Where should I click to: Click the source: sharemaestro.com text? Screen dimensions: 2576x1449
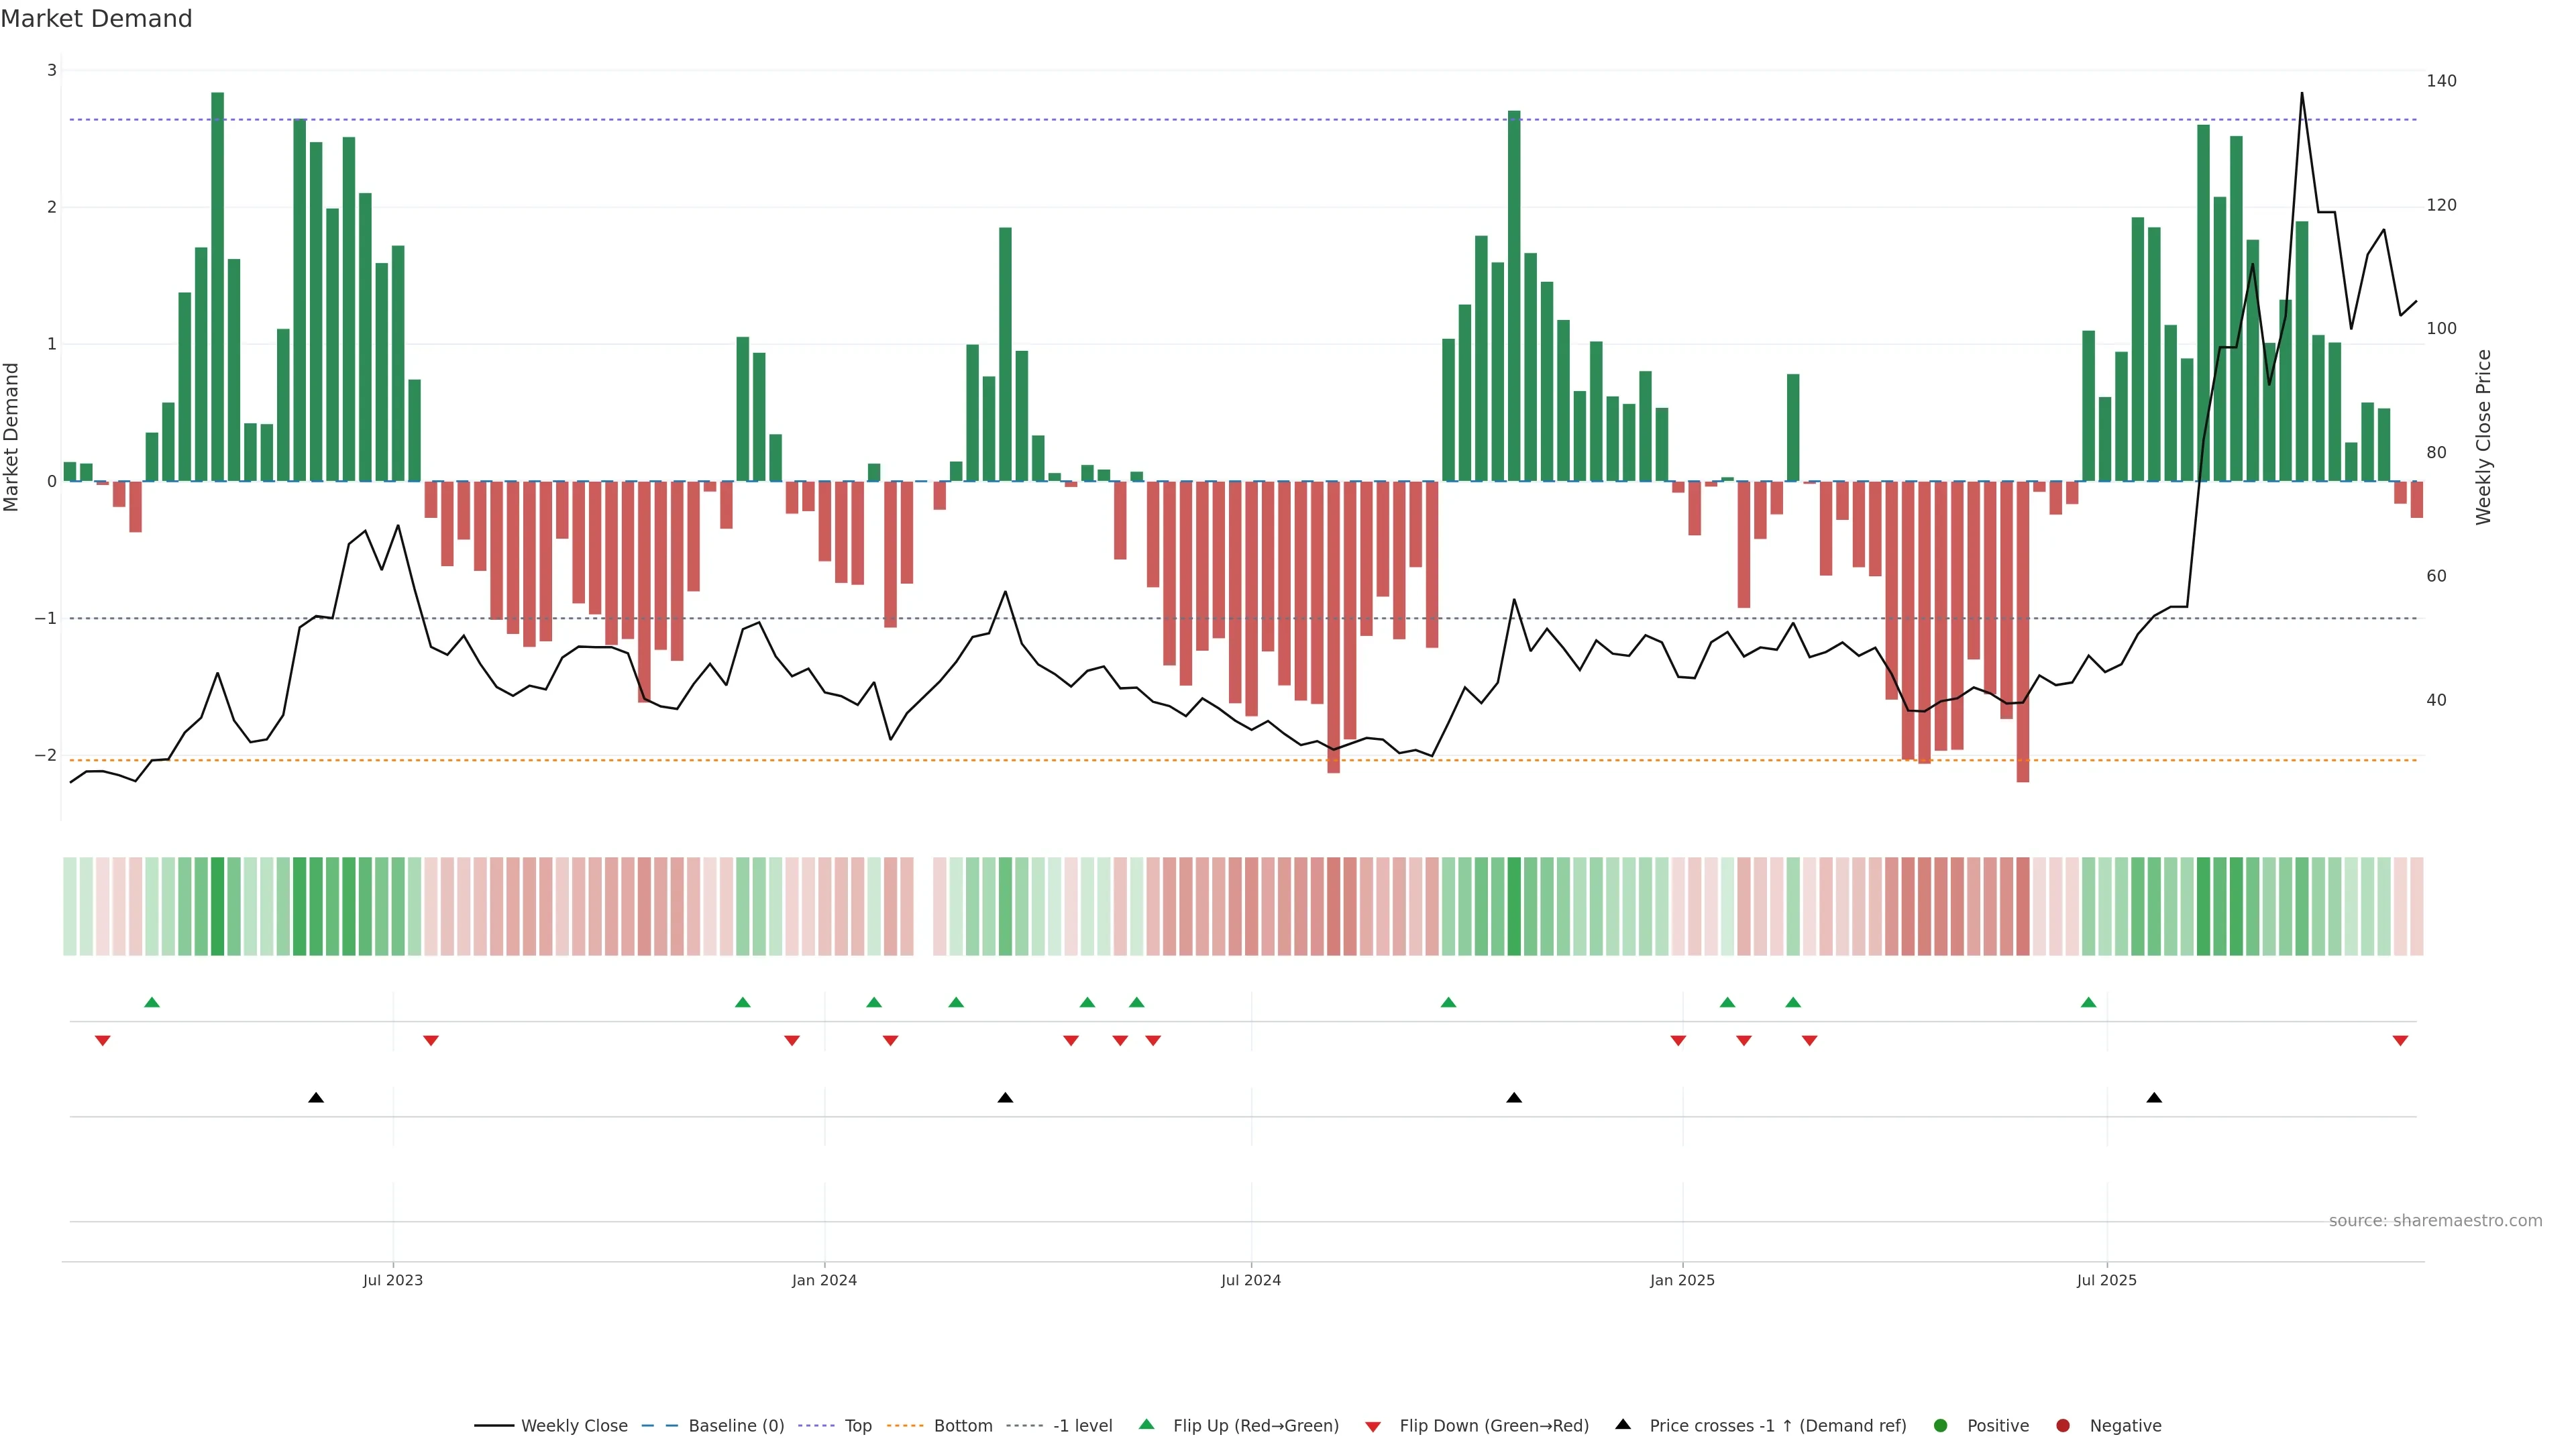click(x=2435, y=1220)
